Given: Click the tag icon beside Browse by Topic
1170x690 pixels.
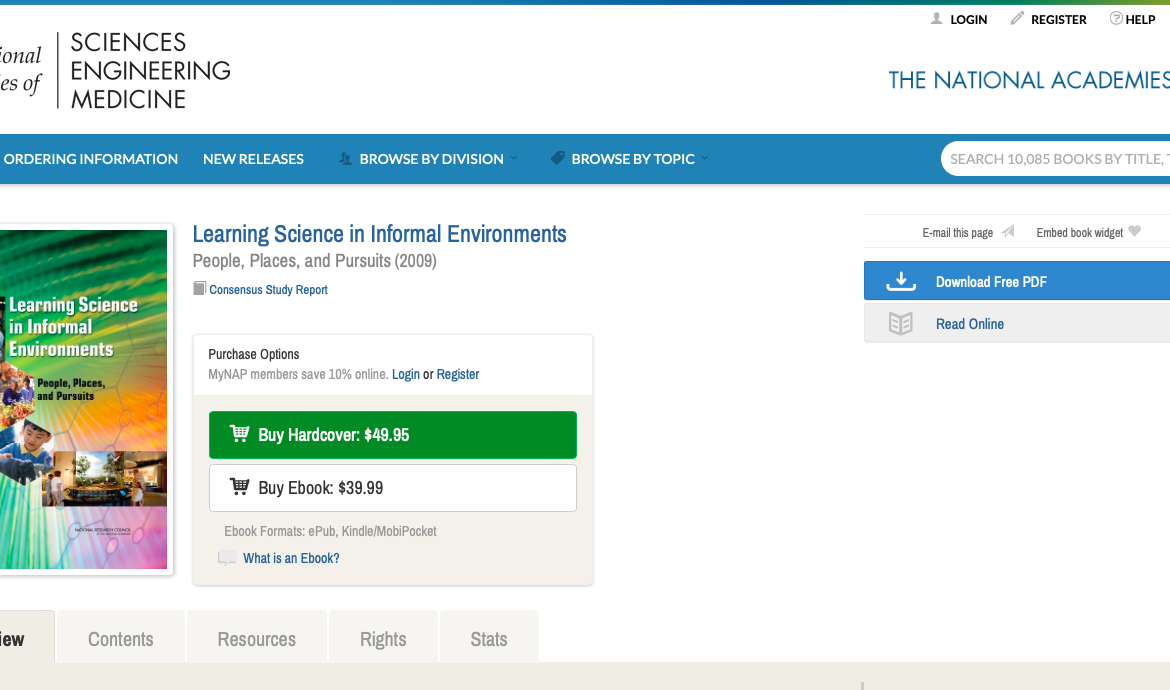Looking at the screenshot, I should [x=557, y=158].
